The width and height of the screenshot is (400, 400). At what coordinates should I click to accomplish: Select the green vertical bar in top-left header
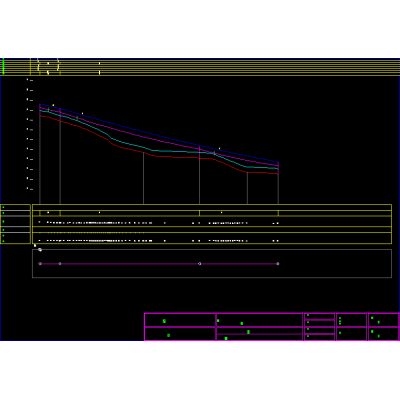tap(3, 66)
